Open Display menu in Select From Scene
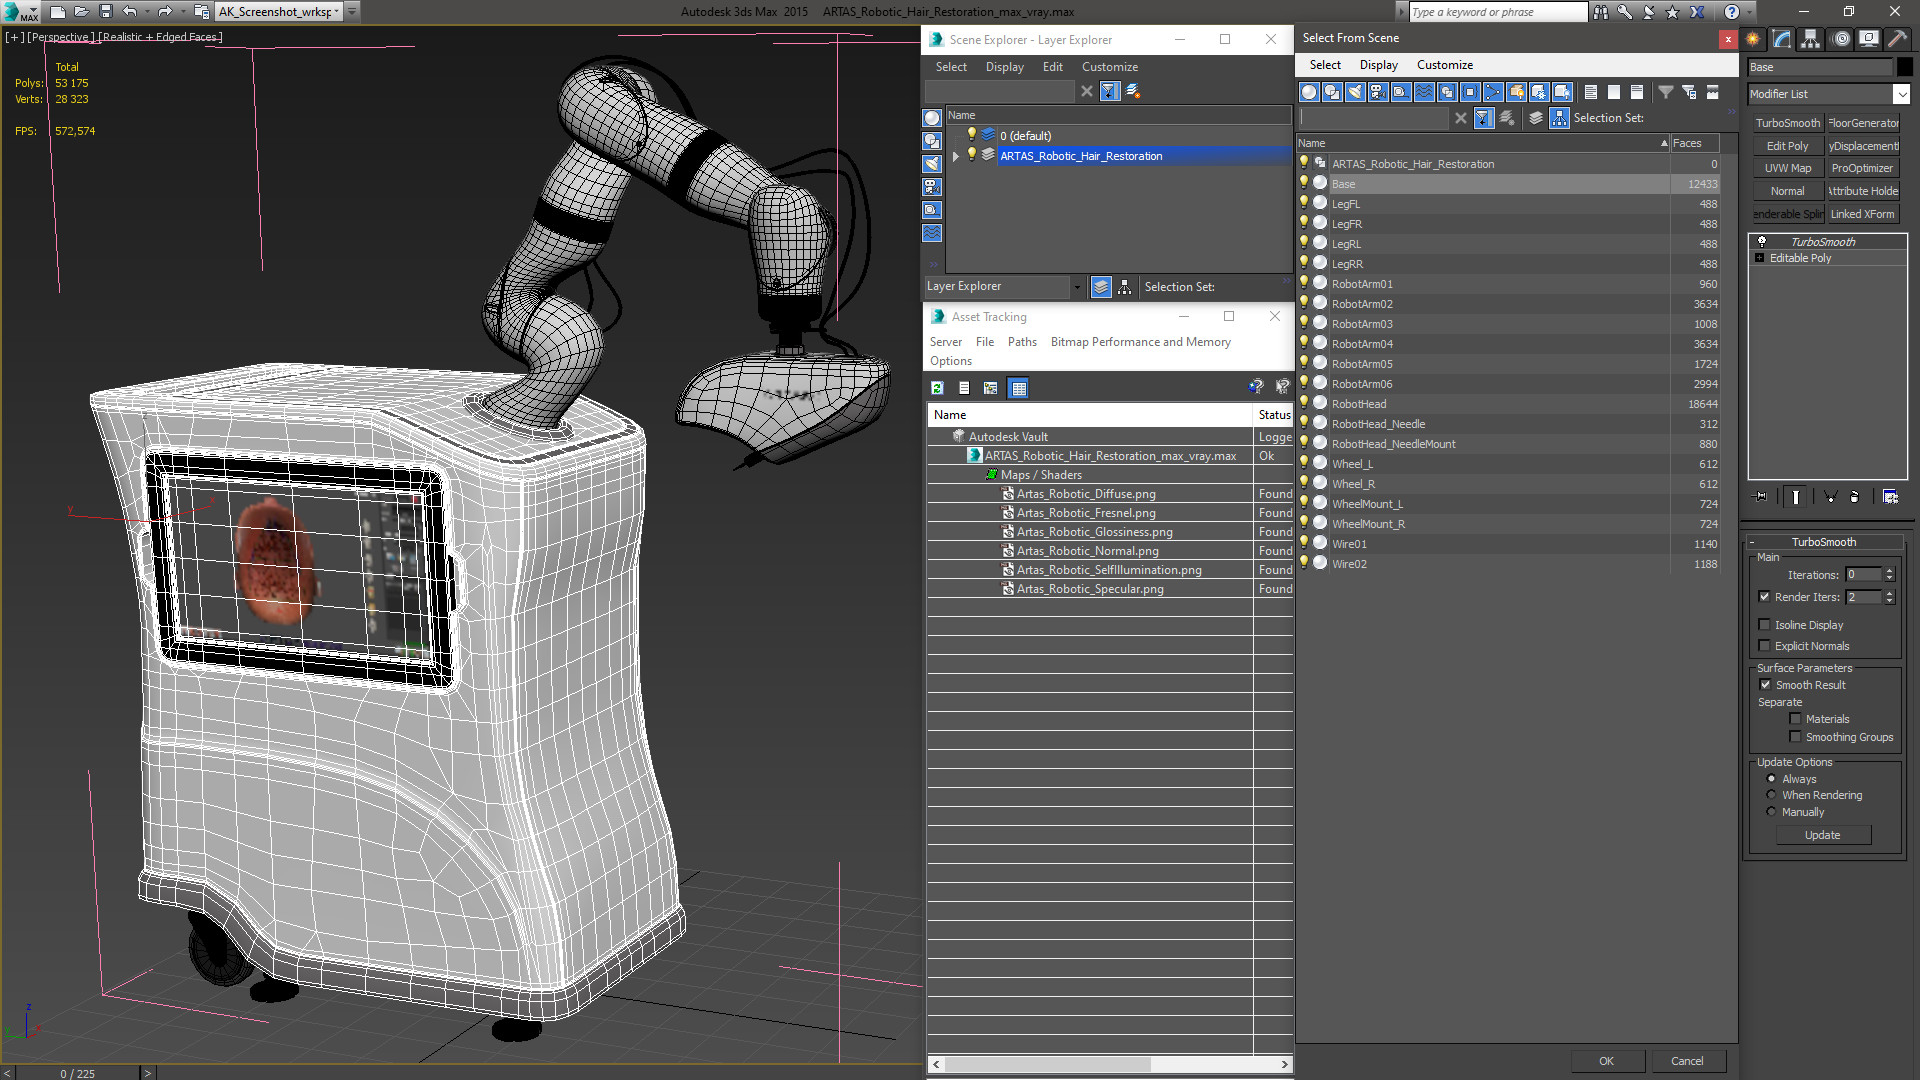Screen dimensions: 1920x1080 pyautogui.click(x=1378, y=65)
